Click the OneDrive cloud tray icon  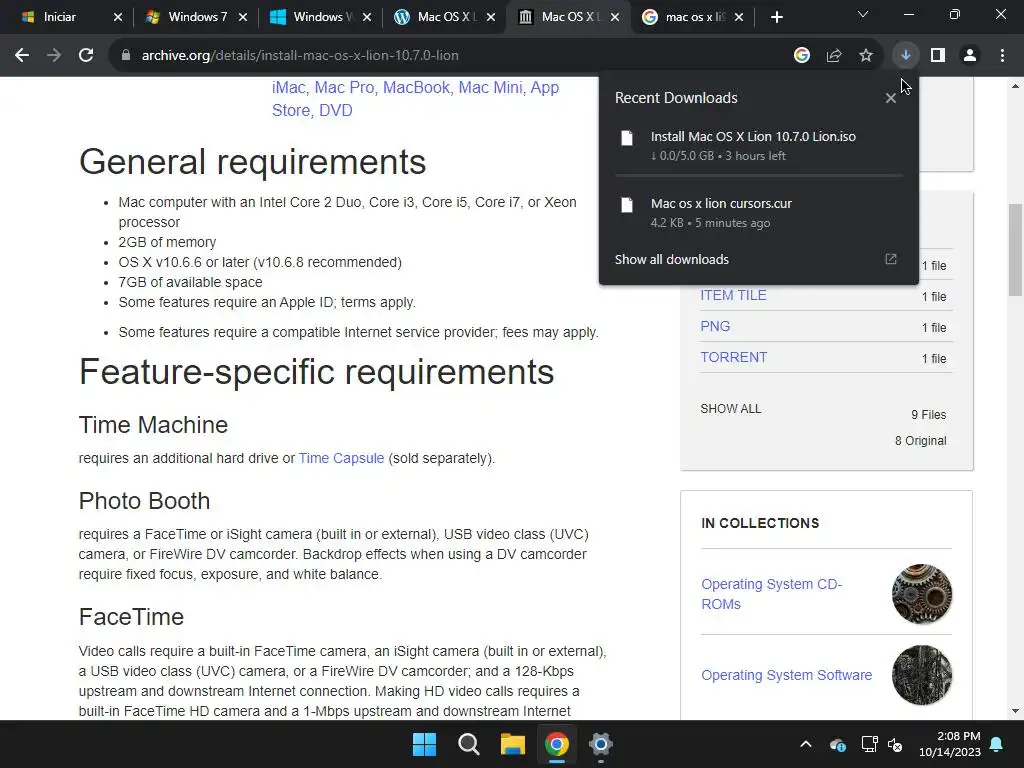[x=837, y=744]
